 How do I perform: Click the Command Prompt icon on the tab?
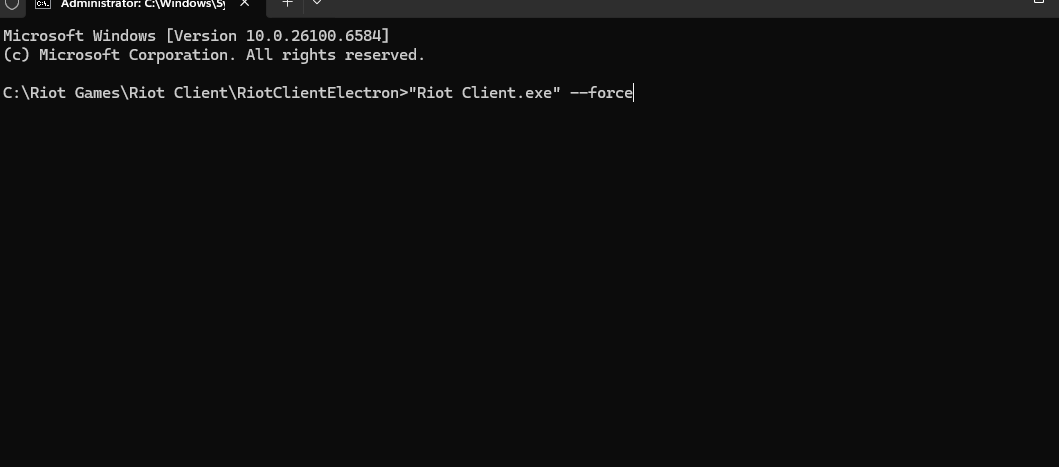[43, 3]
